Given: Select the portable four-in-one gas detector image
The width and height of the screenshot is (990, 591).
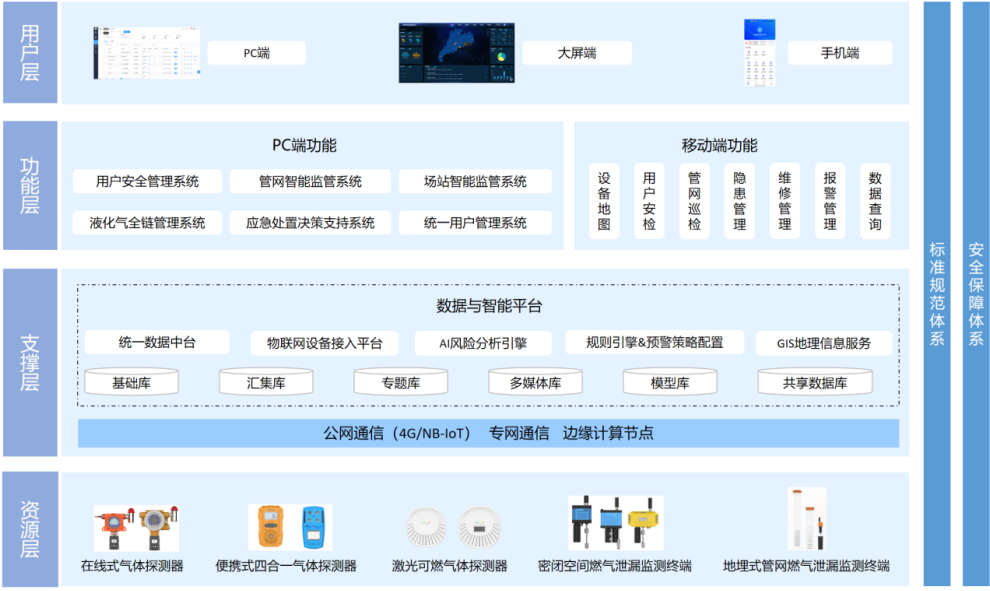Looking at the screenshot, I should 289,527.
